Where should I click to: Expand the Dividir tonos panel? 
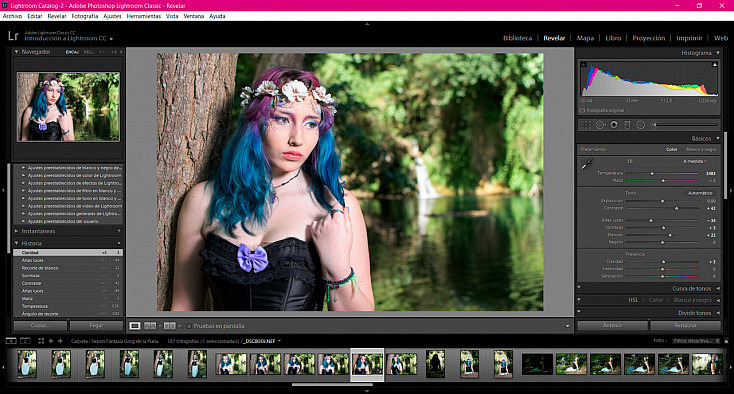click(x=718, y=313)
